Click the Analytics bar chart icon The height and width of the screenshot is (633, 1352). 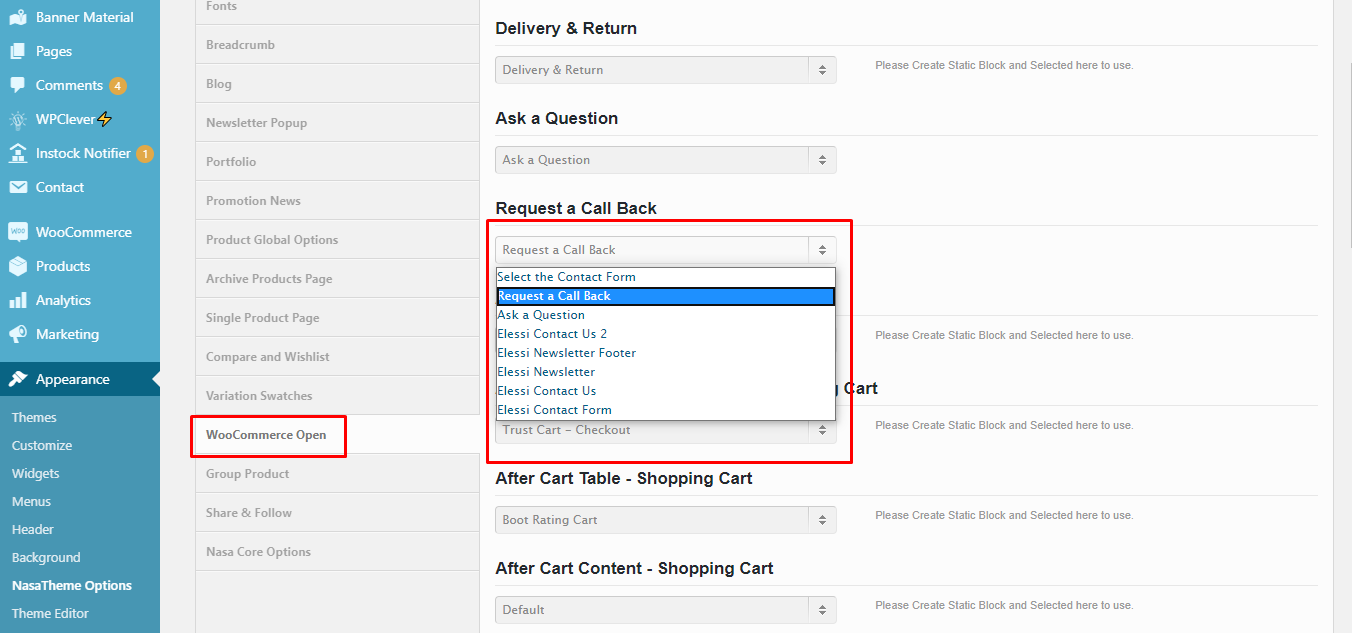pyautogui.click(x=18, y=300)
